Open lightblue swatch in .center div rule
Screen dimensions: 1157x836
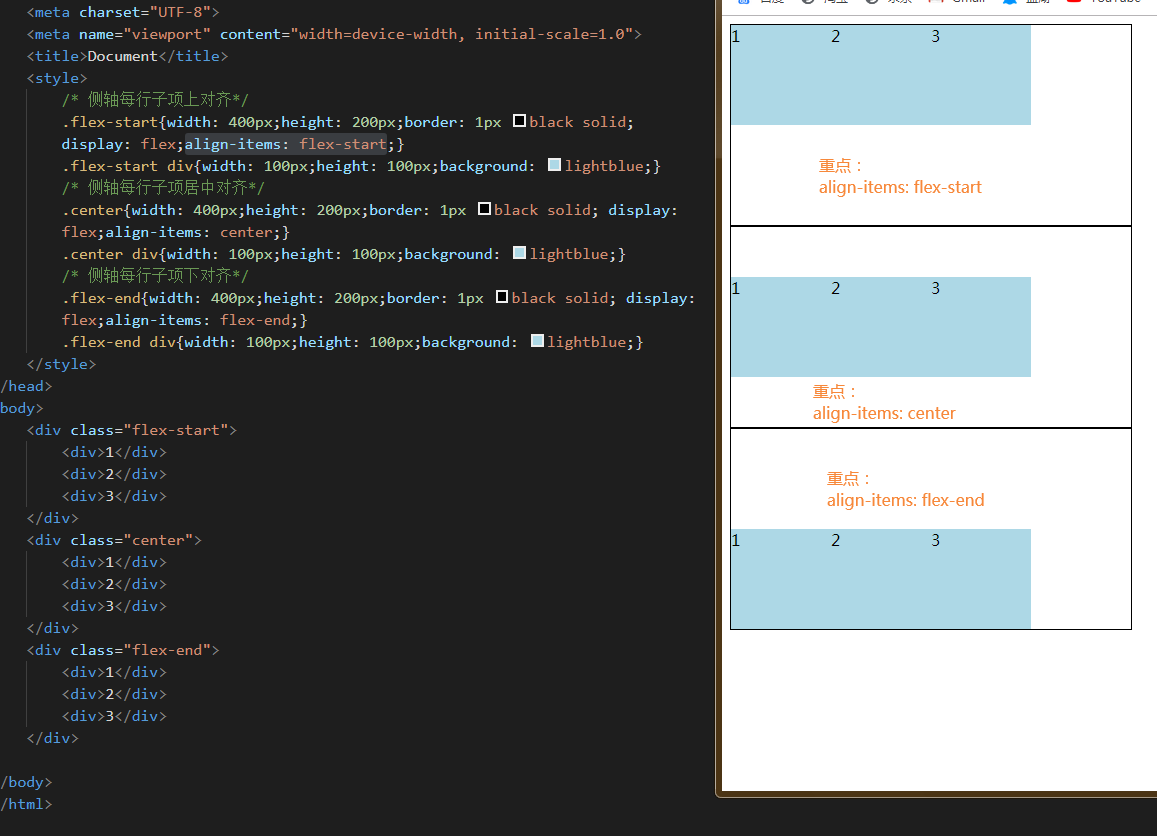(x=519, y=253)
